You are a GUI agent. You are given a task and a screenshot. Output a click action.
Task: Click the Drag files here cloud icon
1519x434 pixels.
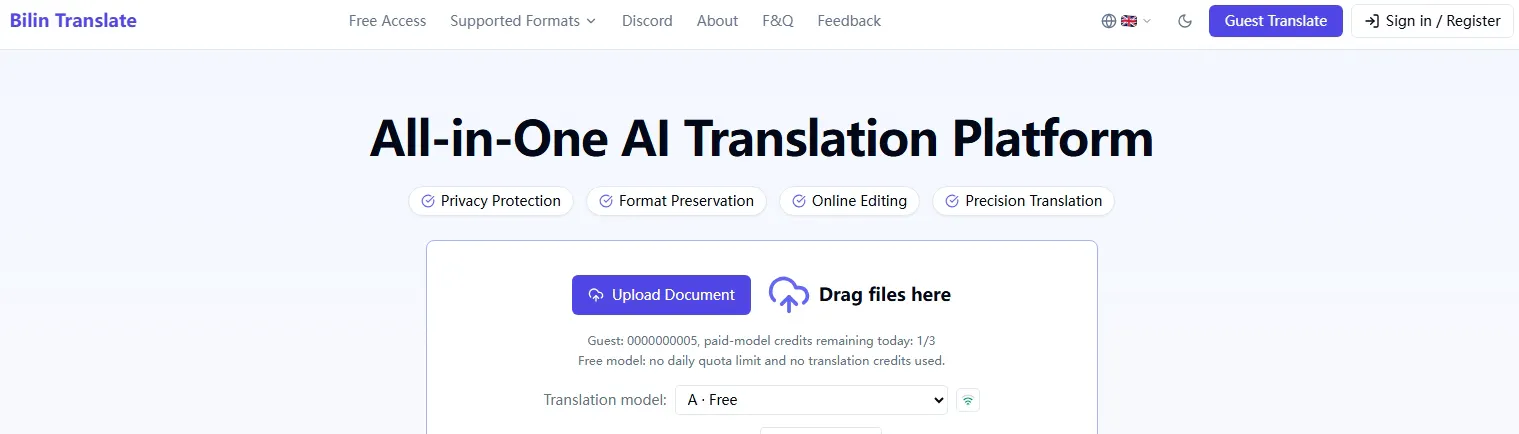click(x=789, y=295)
